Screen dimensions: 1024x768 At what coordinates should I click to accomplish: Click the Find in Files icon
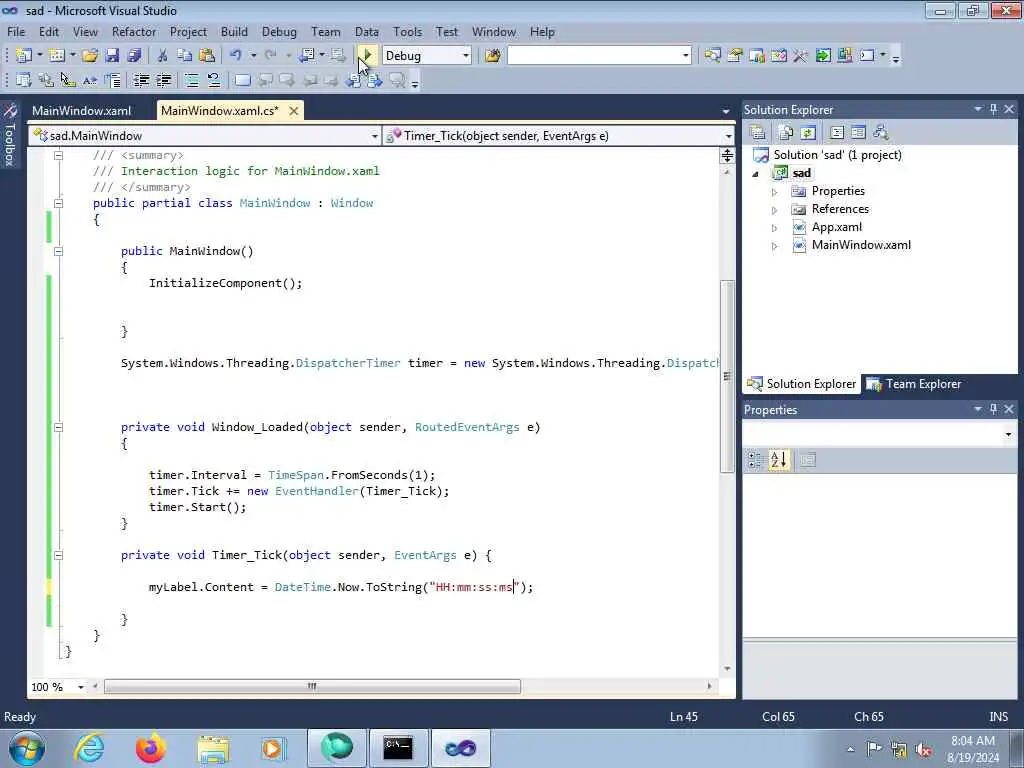coord(493,56)
